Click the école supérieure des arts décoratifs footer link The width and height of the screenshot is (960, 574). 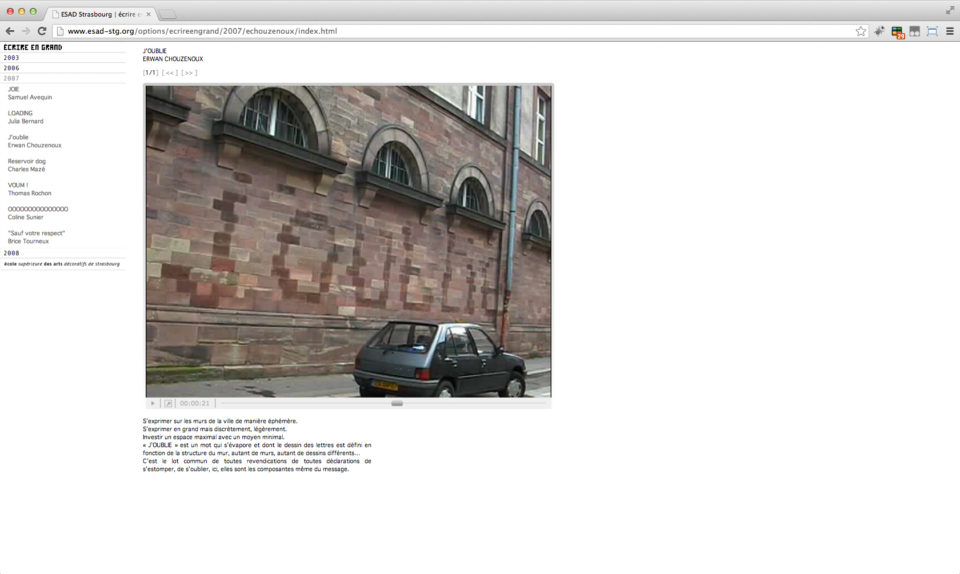[62, 264]
